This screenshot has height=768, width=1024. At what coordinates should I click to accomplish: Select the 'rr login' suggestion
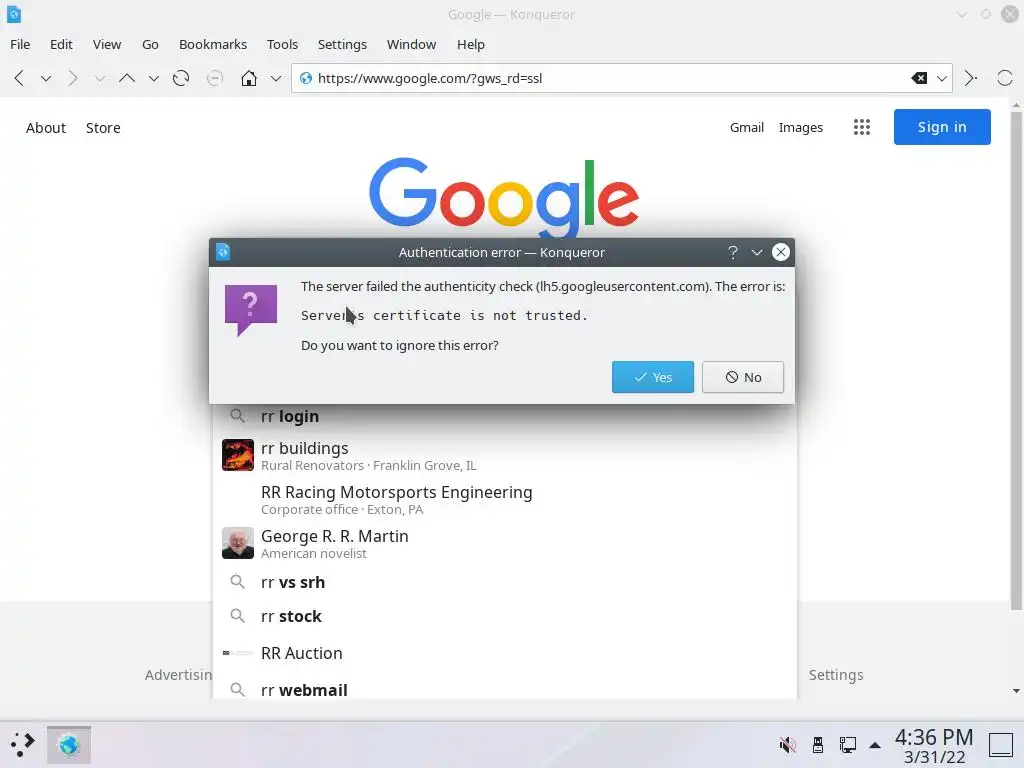tap(504, 416)
